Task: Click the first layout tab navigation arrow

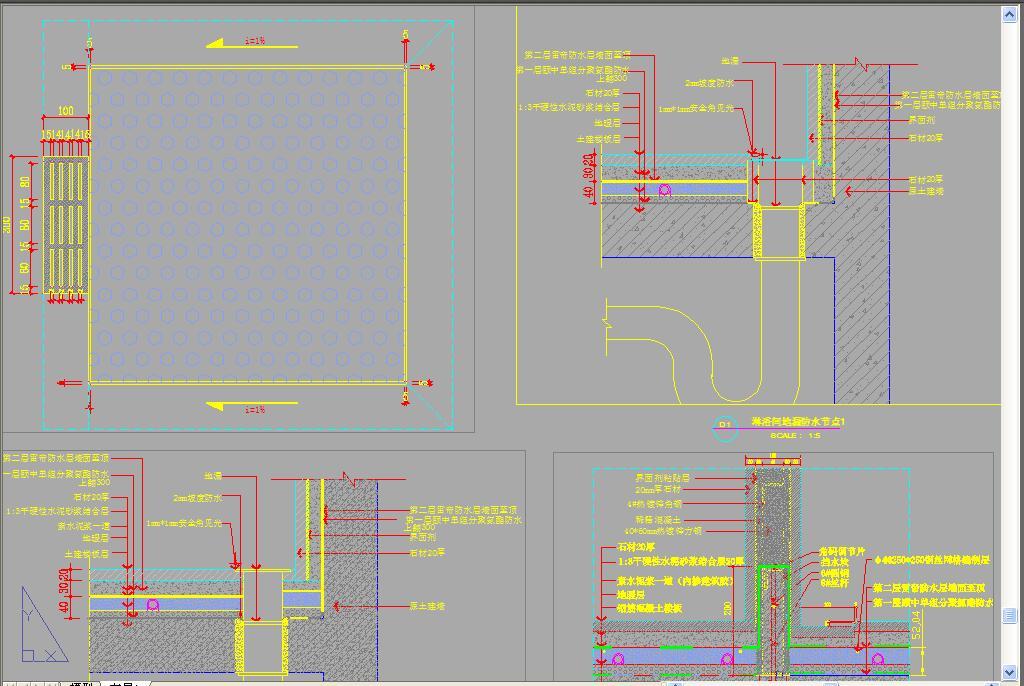Action: 10,683
